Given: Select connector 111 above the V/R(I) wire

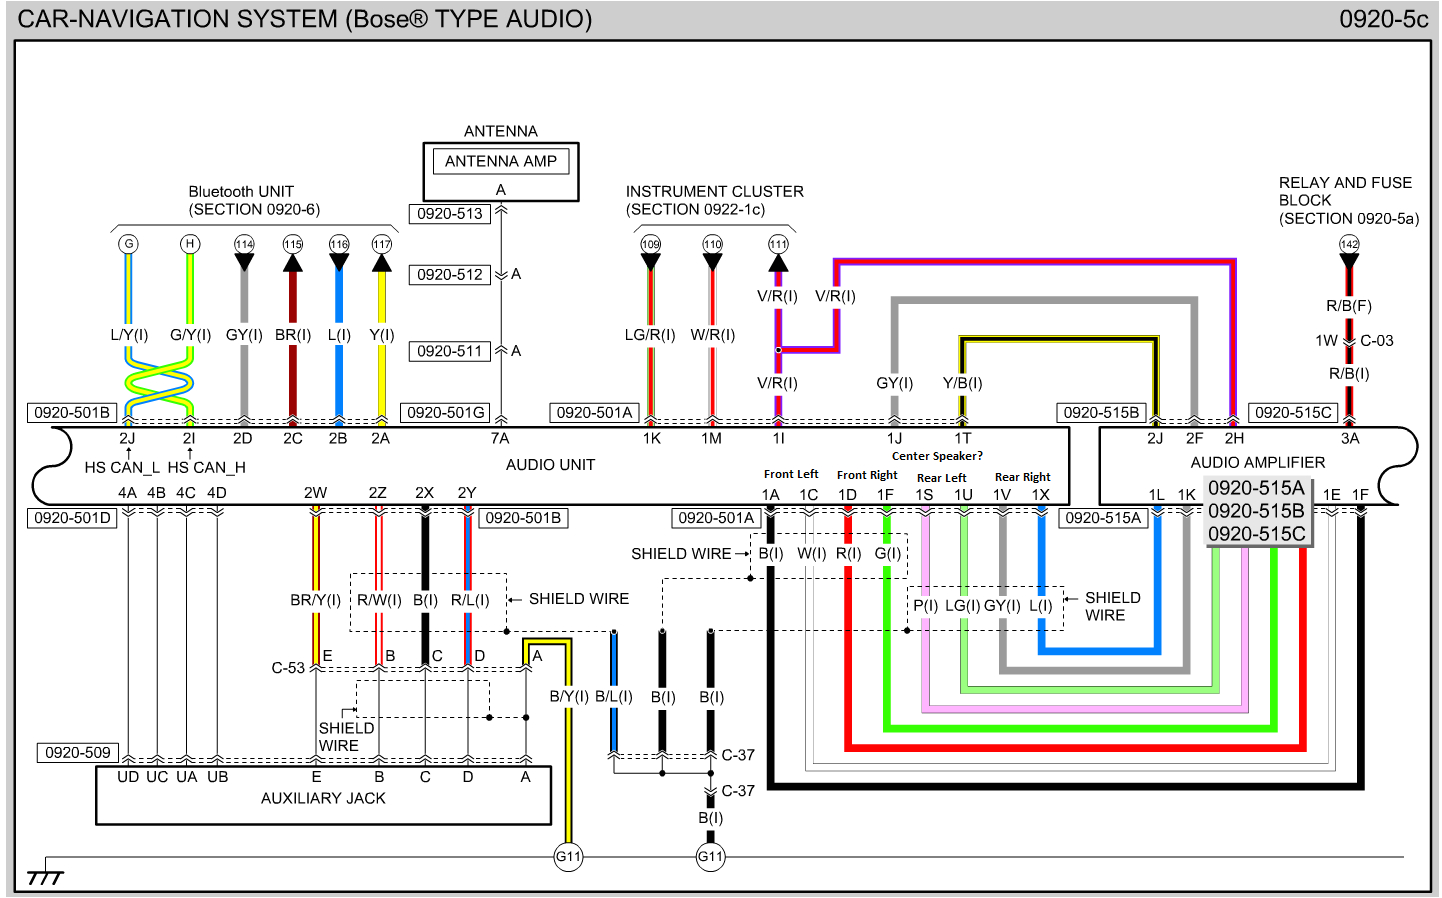Looking at the screenshot, I should point(779,243).
